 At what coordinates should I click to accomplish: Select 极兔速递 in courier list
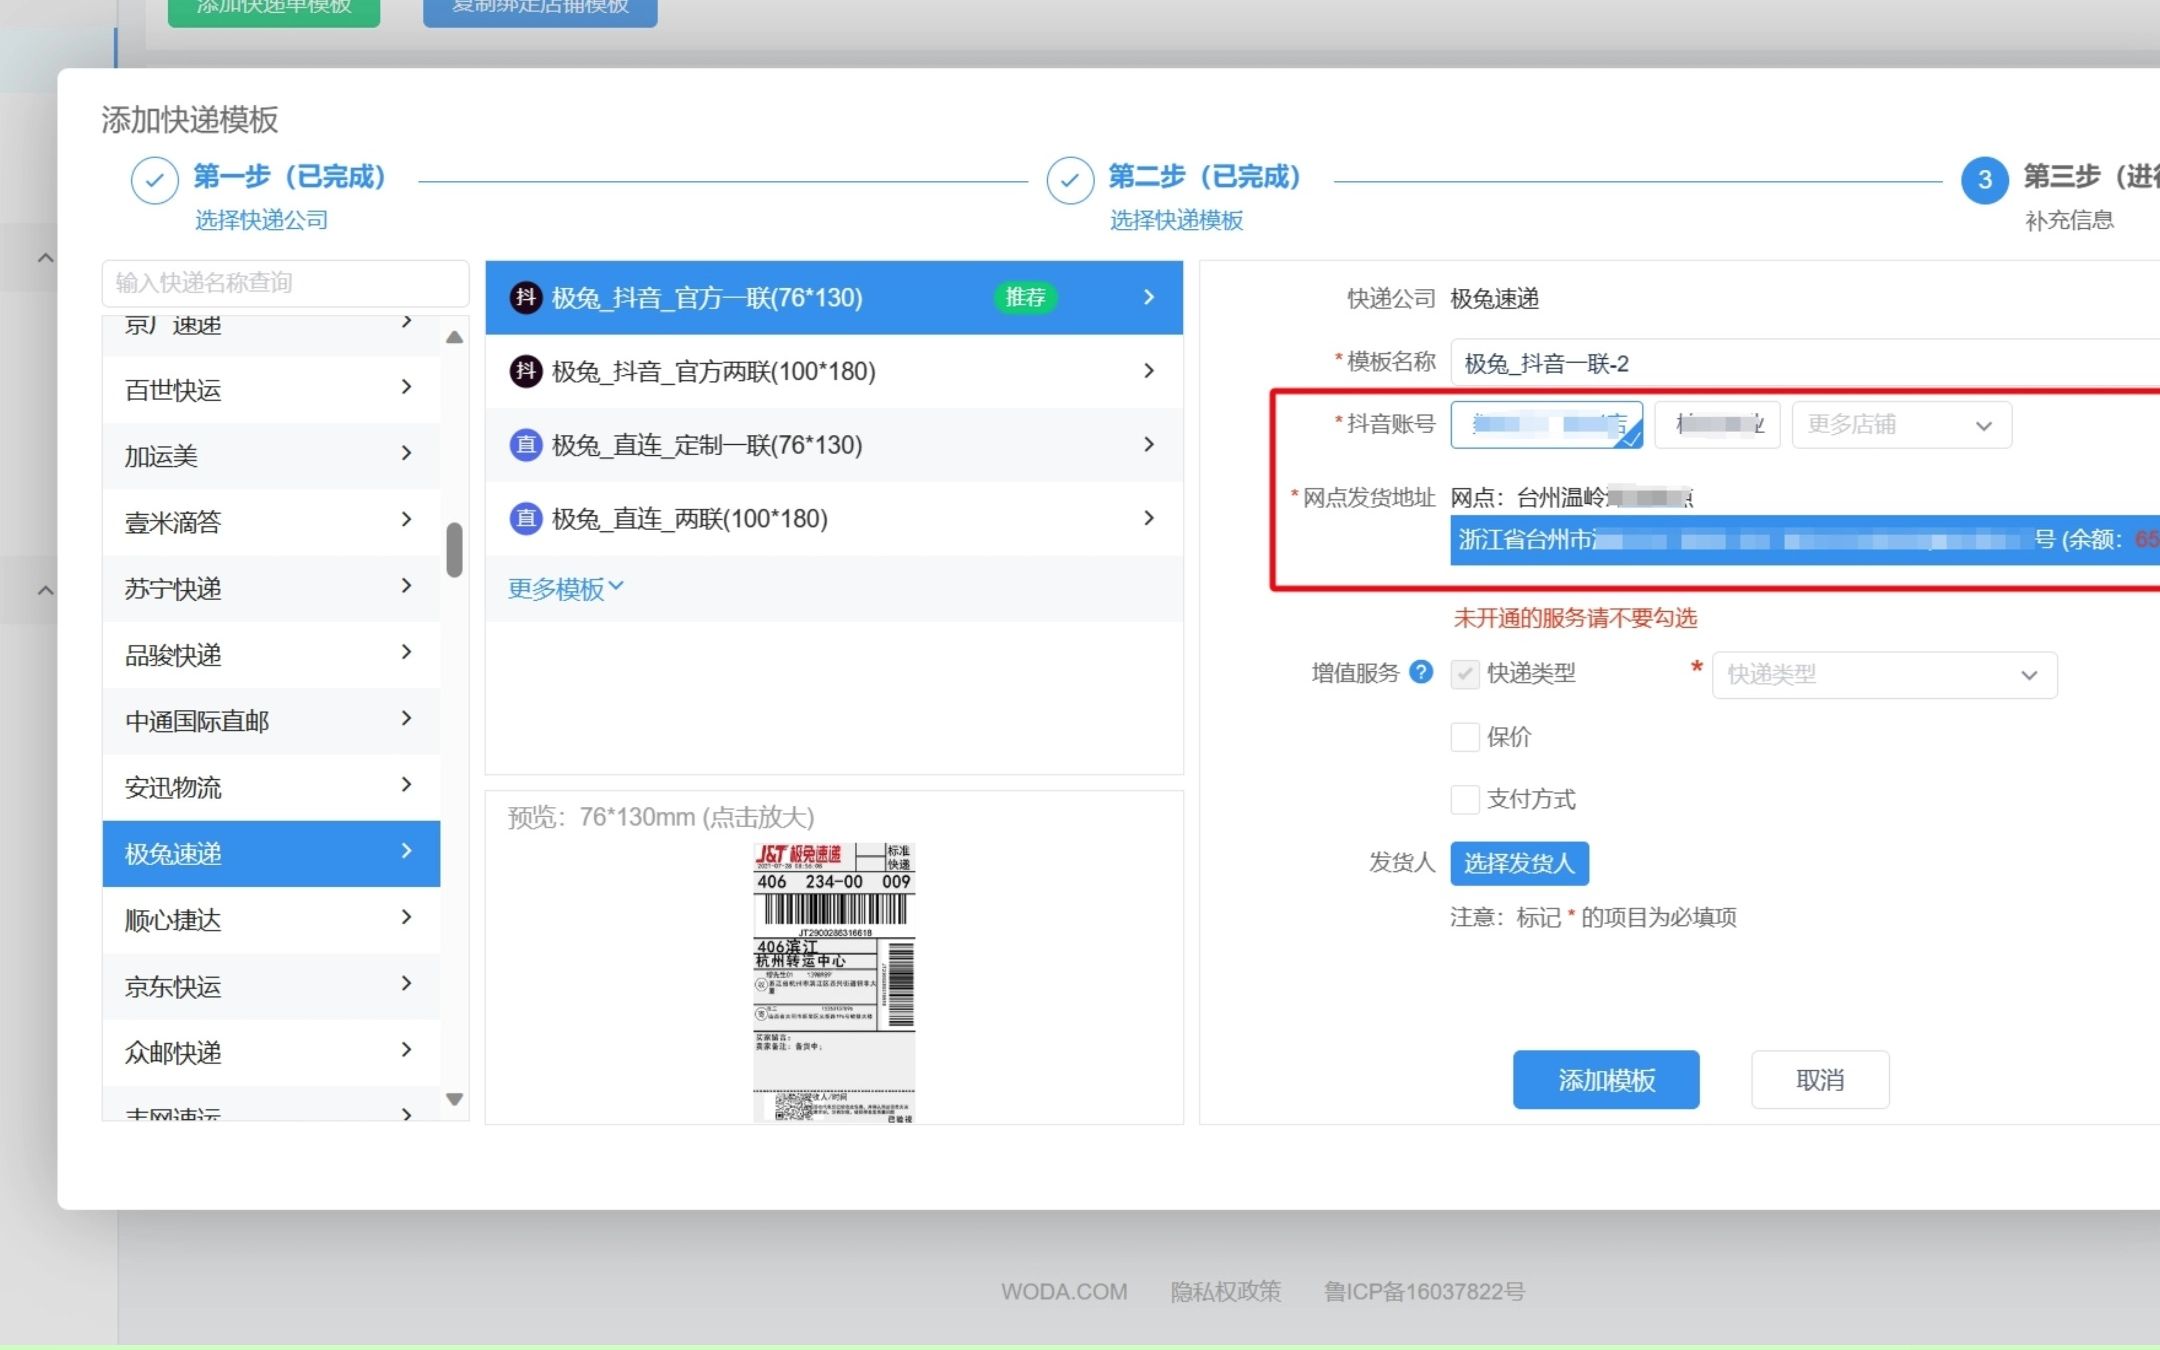[271, 853]
